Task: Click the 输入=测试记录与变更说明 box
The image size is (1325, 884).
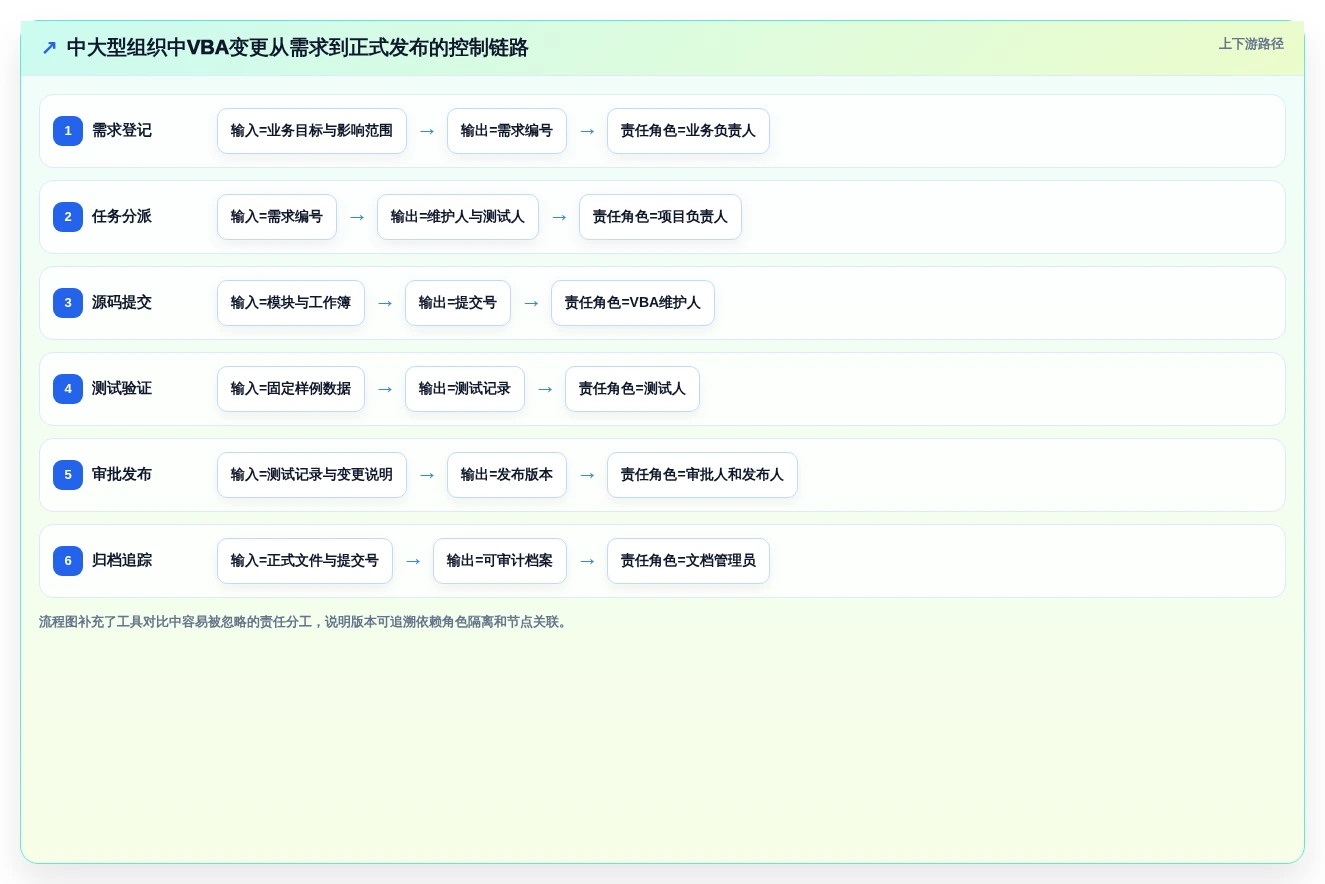Action: pyautogui.click(x=312, y=475)
